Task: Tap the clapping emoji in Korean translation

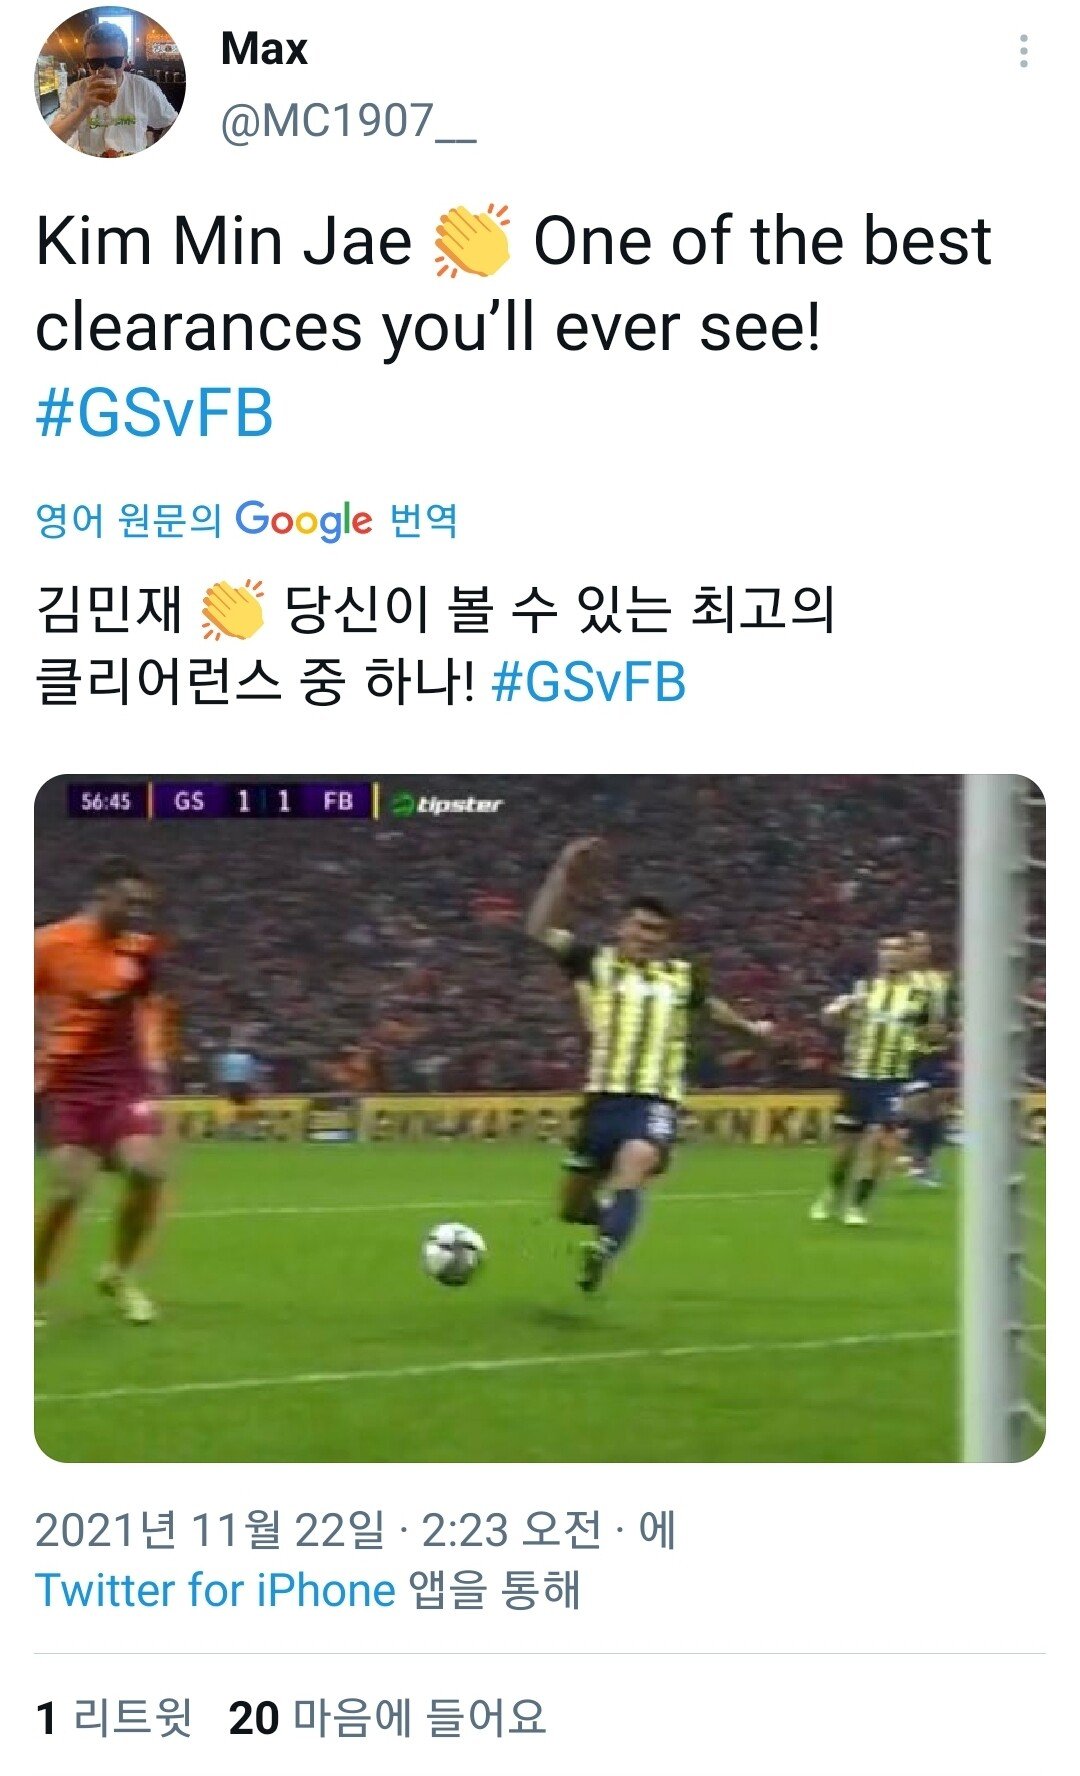Action: pos(233,609)
